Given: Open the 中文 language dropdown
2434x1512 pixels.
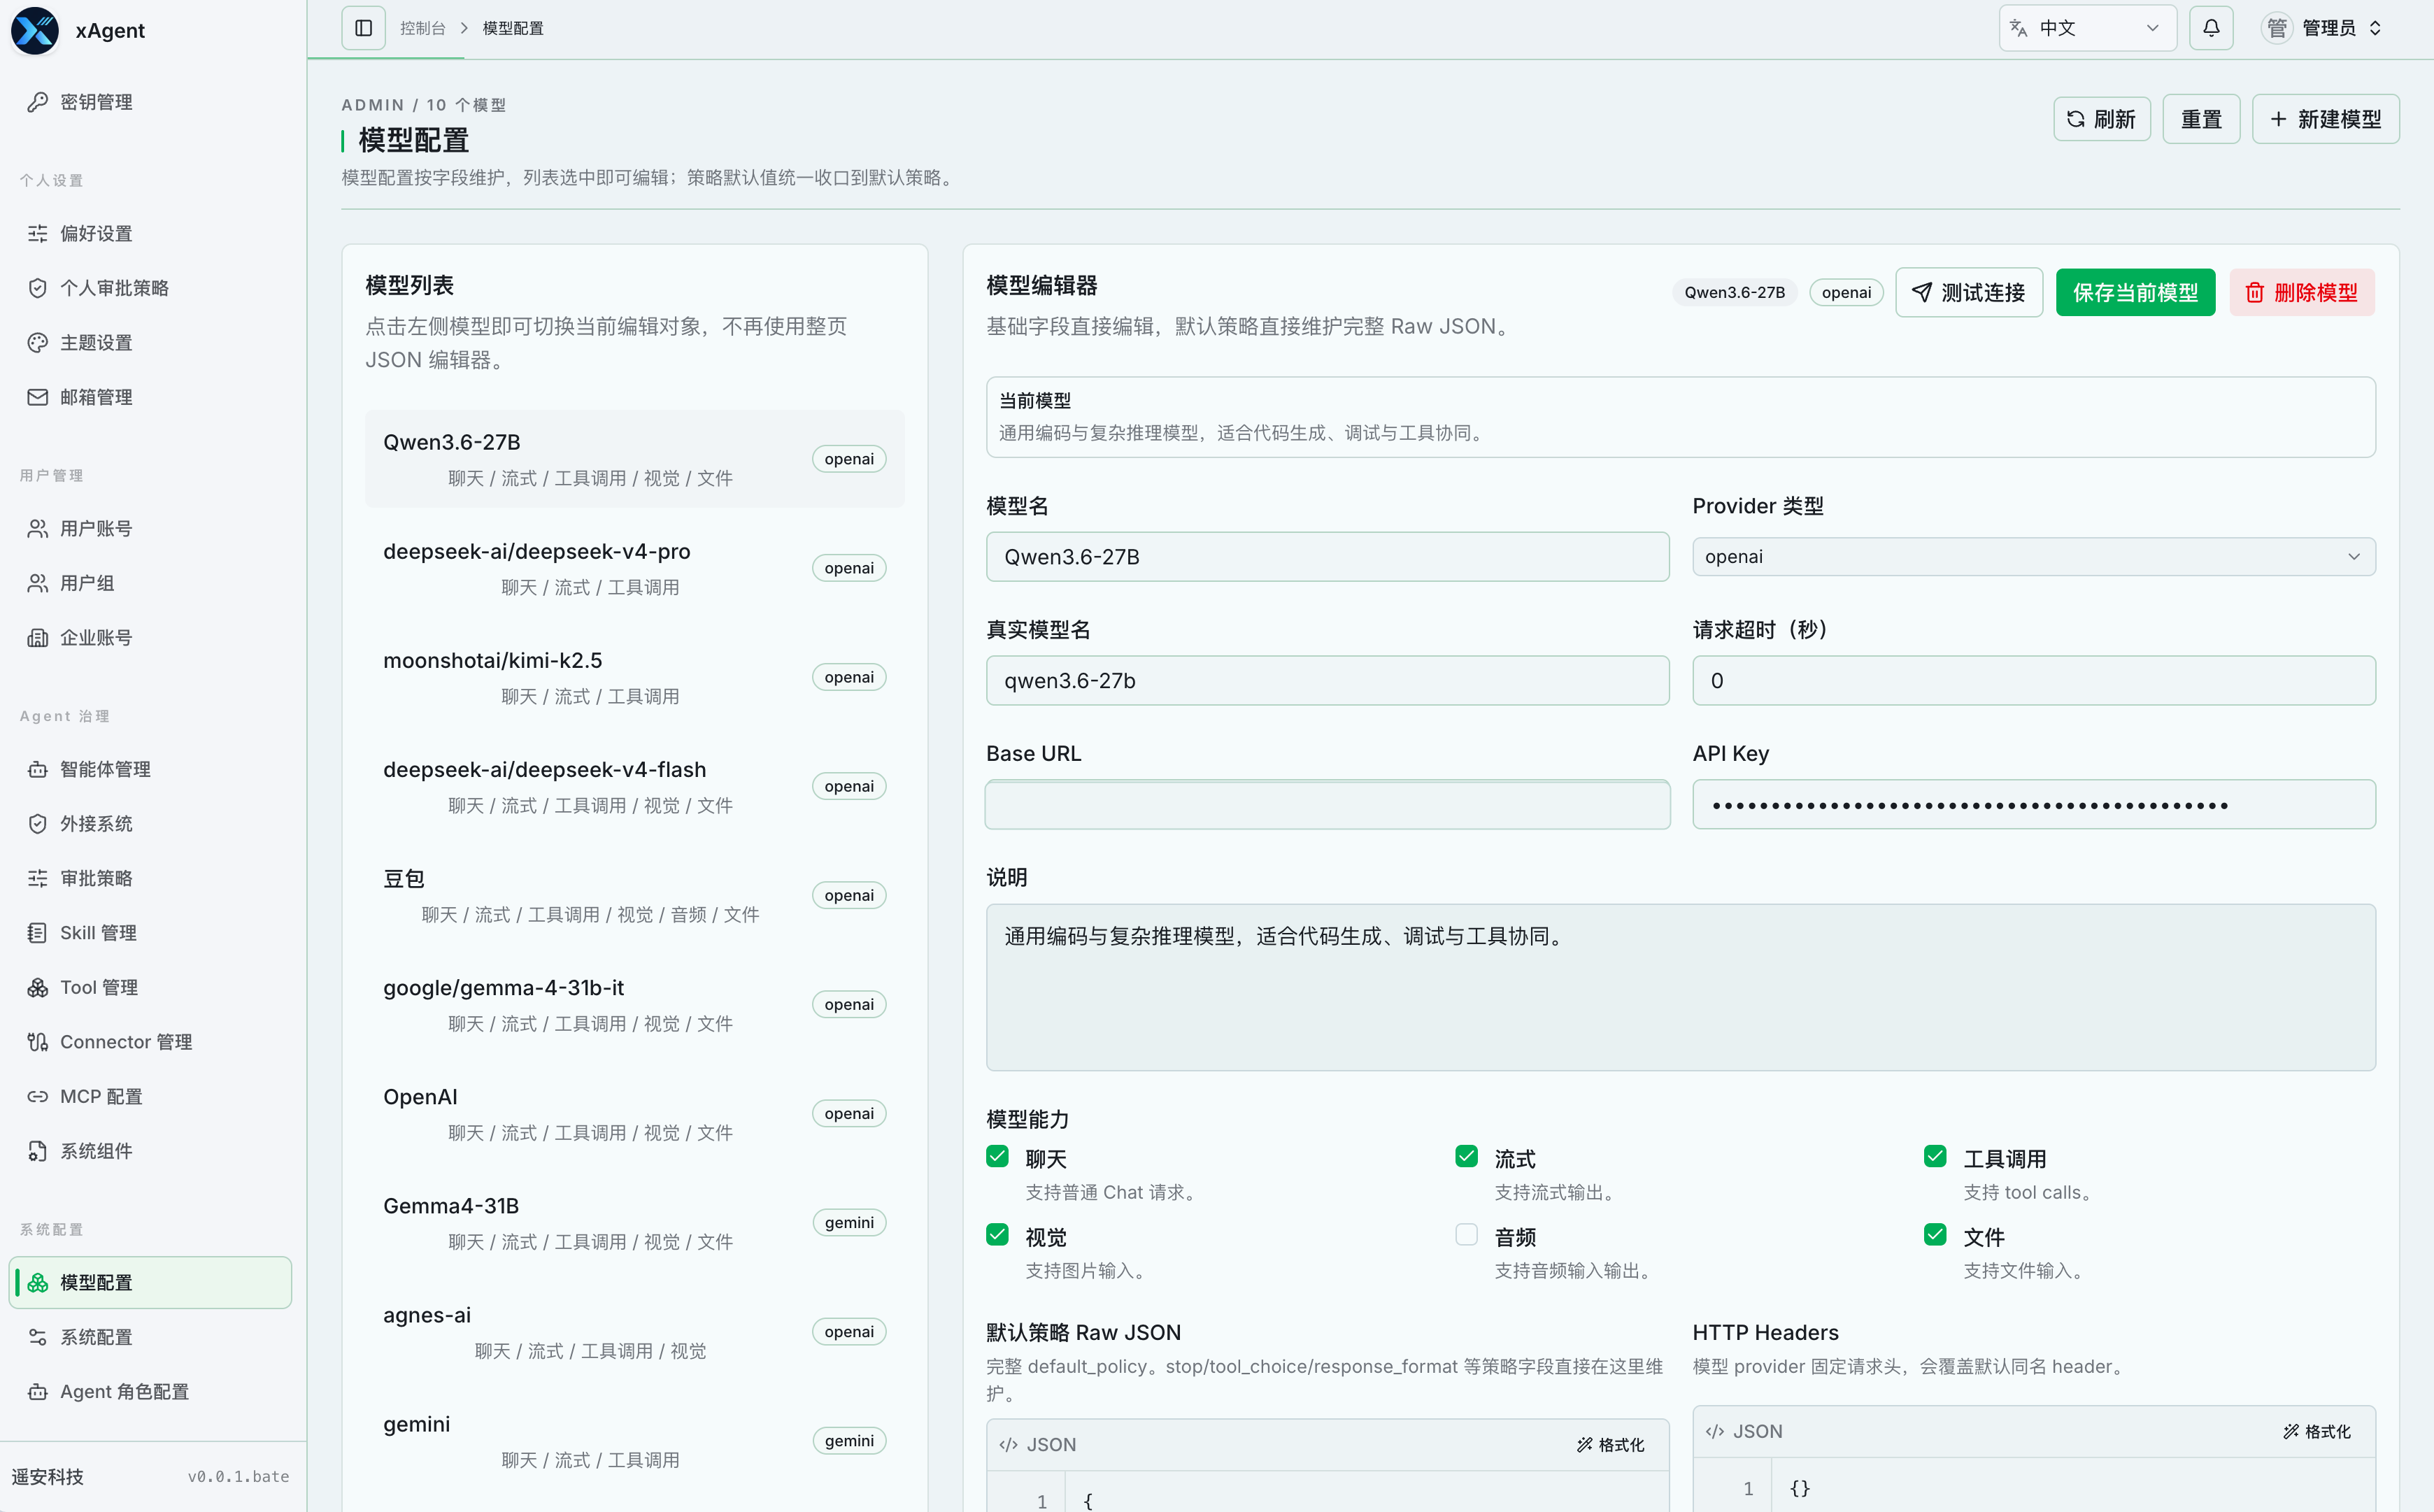Looking at the screenshot, I should [x=2087, y=28].
